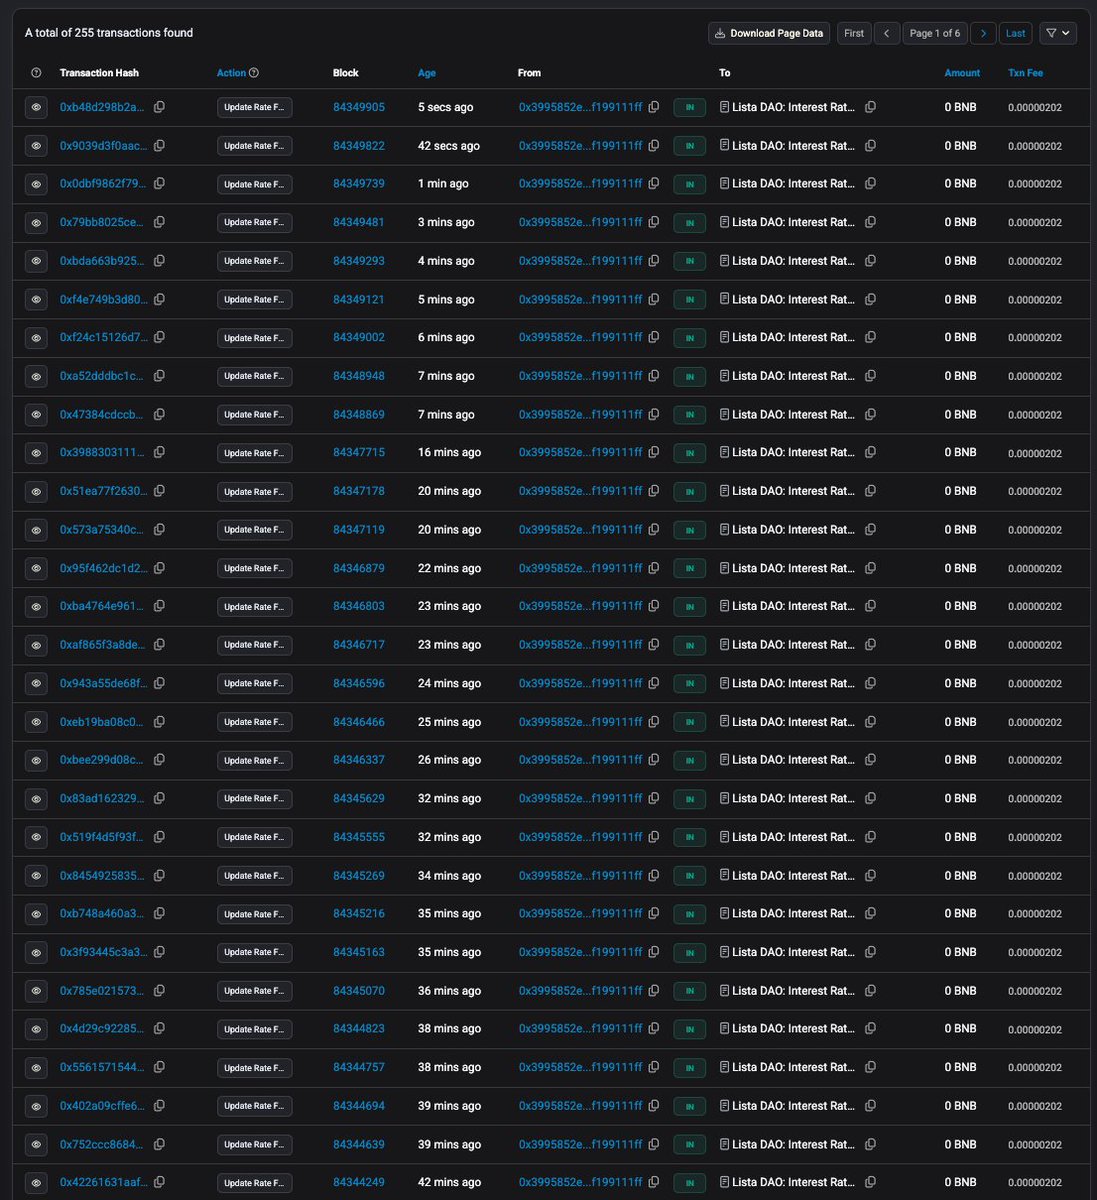Click '42 secs ago' age cell

[449, 146]
